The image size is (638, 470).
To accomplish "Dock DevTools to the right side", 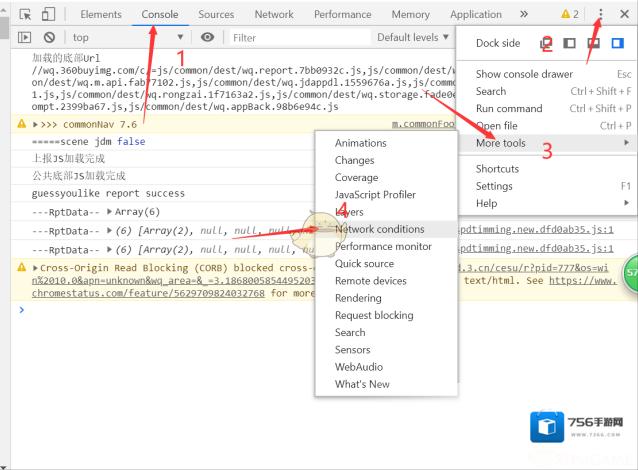I will pyautogui.click(x=617, y=43).
